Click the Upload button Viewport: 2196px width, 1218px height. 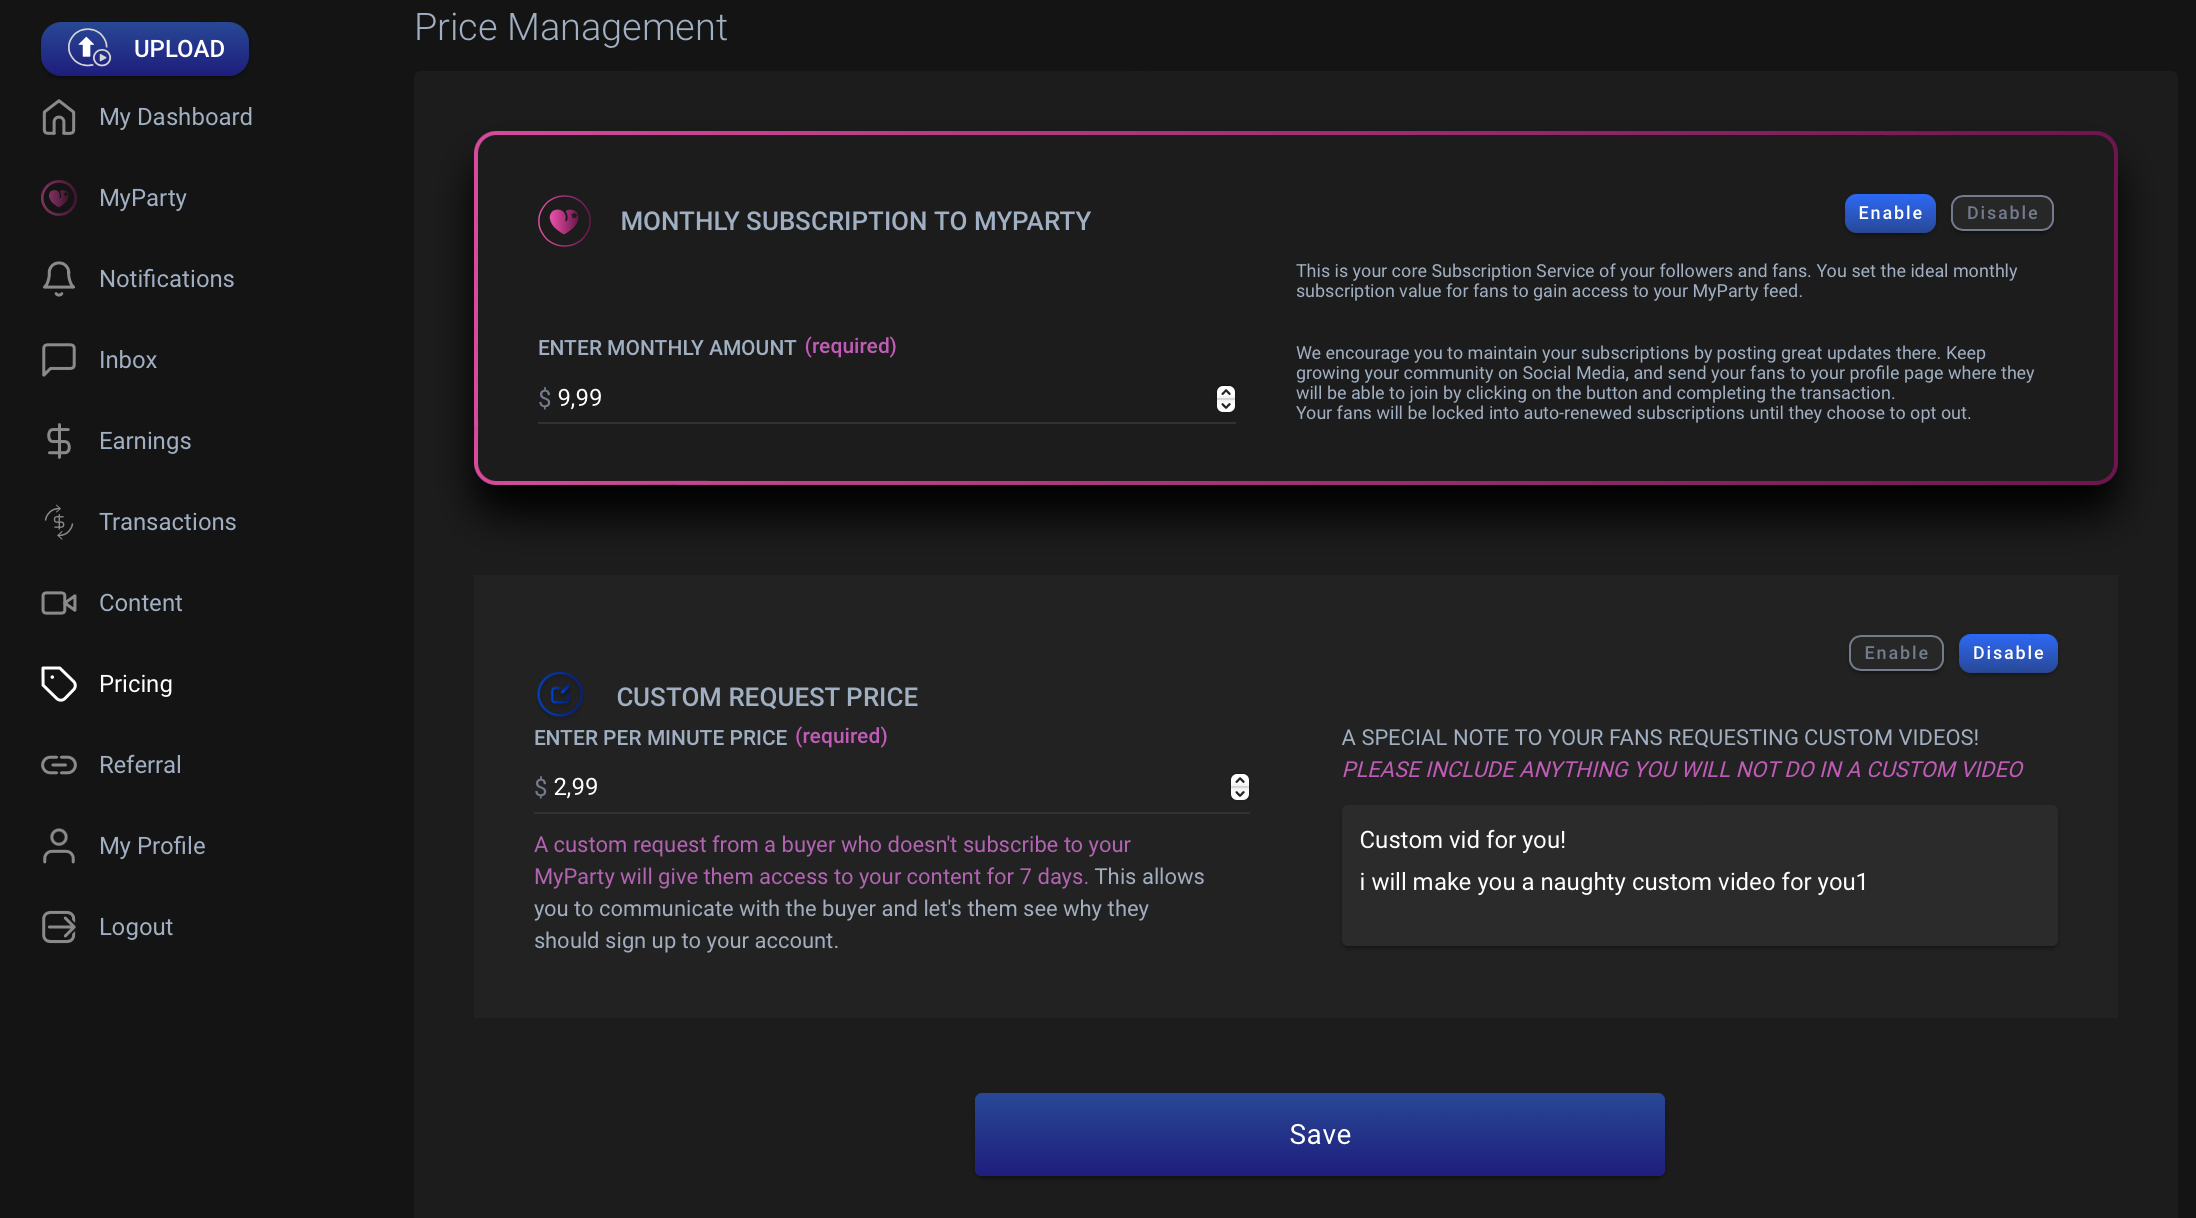[145, 48]
